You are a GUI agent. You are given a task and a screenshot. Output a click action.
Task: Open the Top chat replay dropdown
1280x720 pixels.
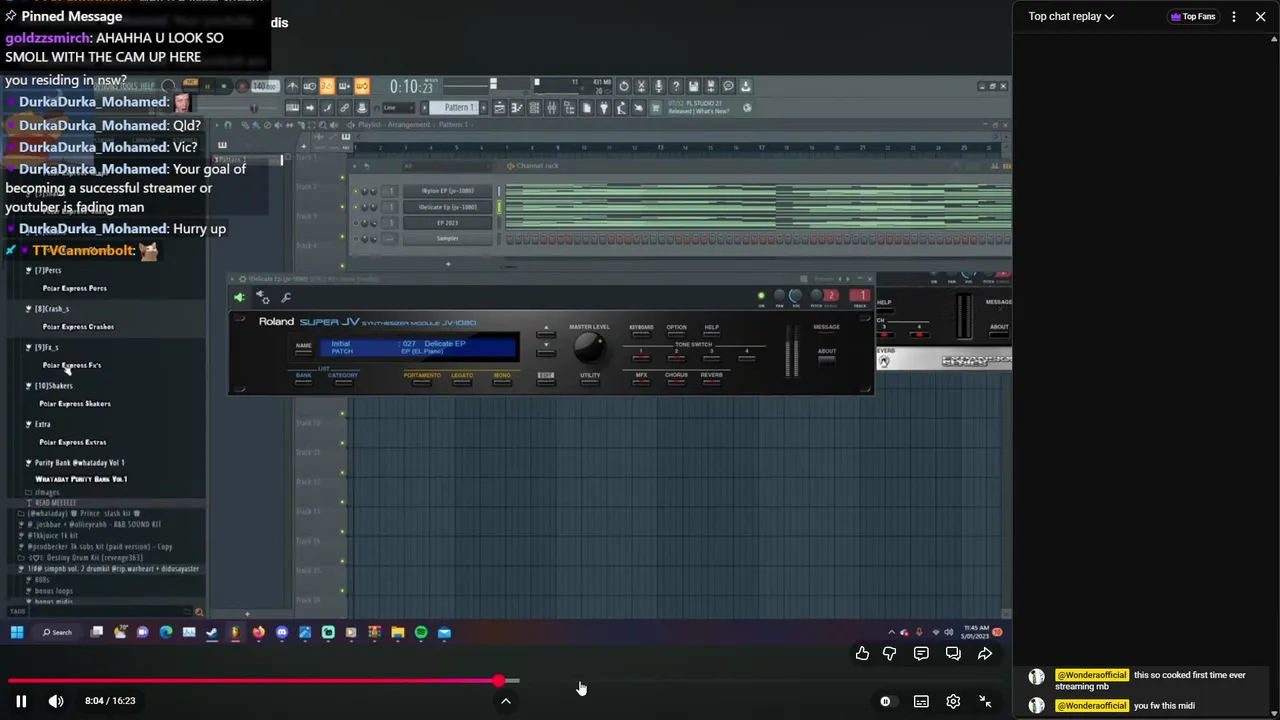(1071, 16)
